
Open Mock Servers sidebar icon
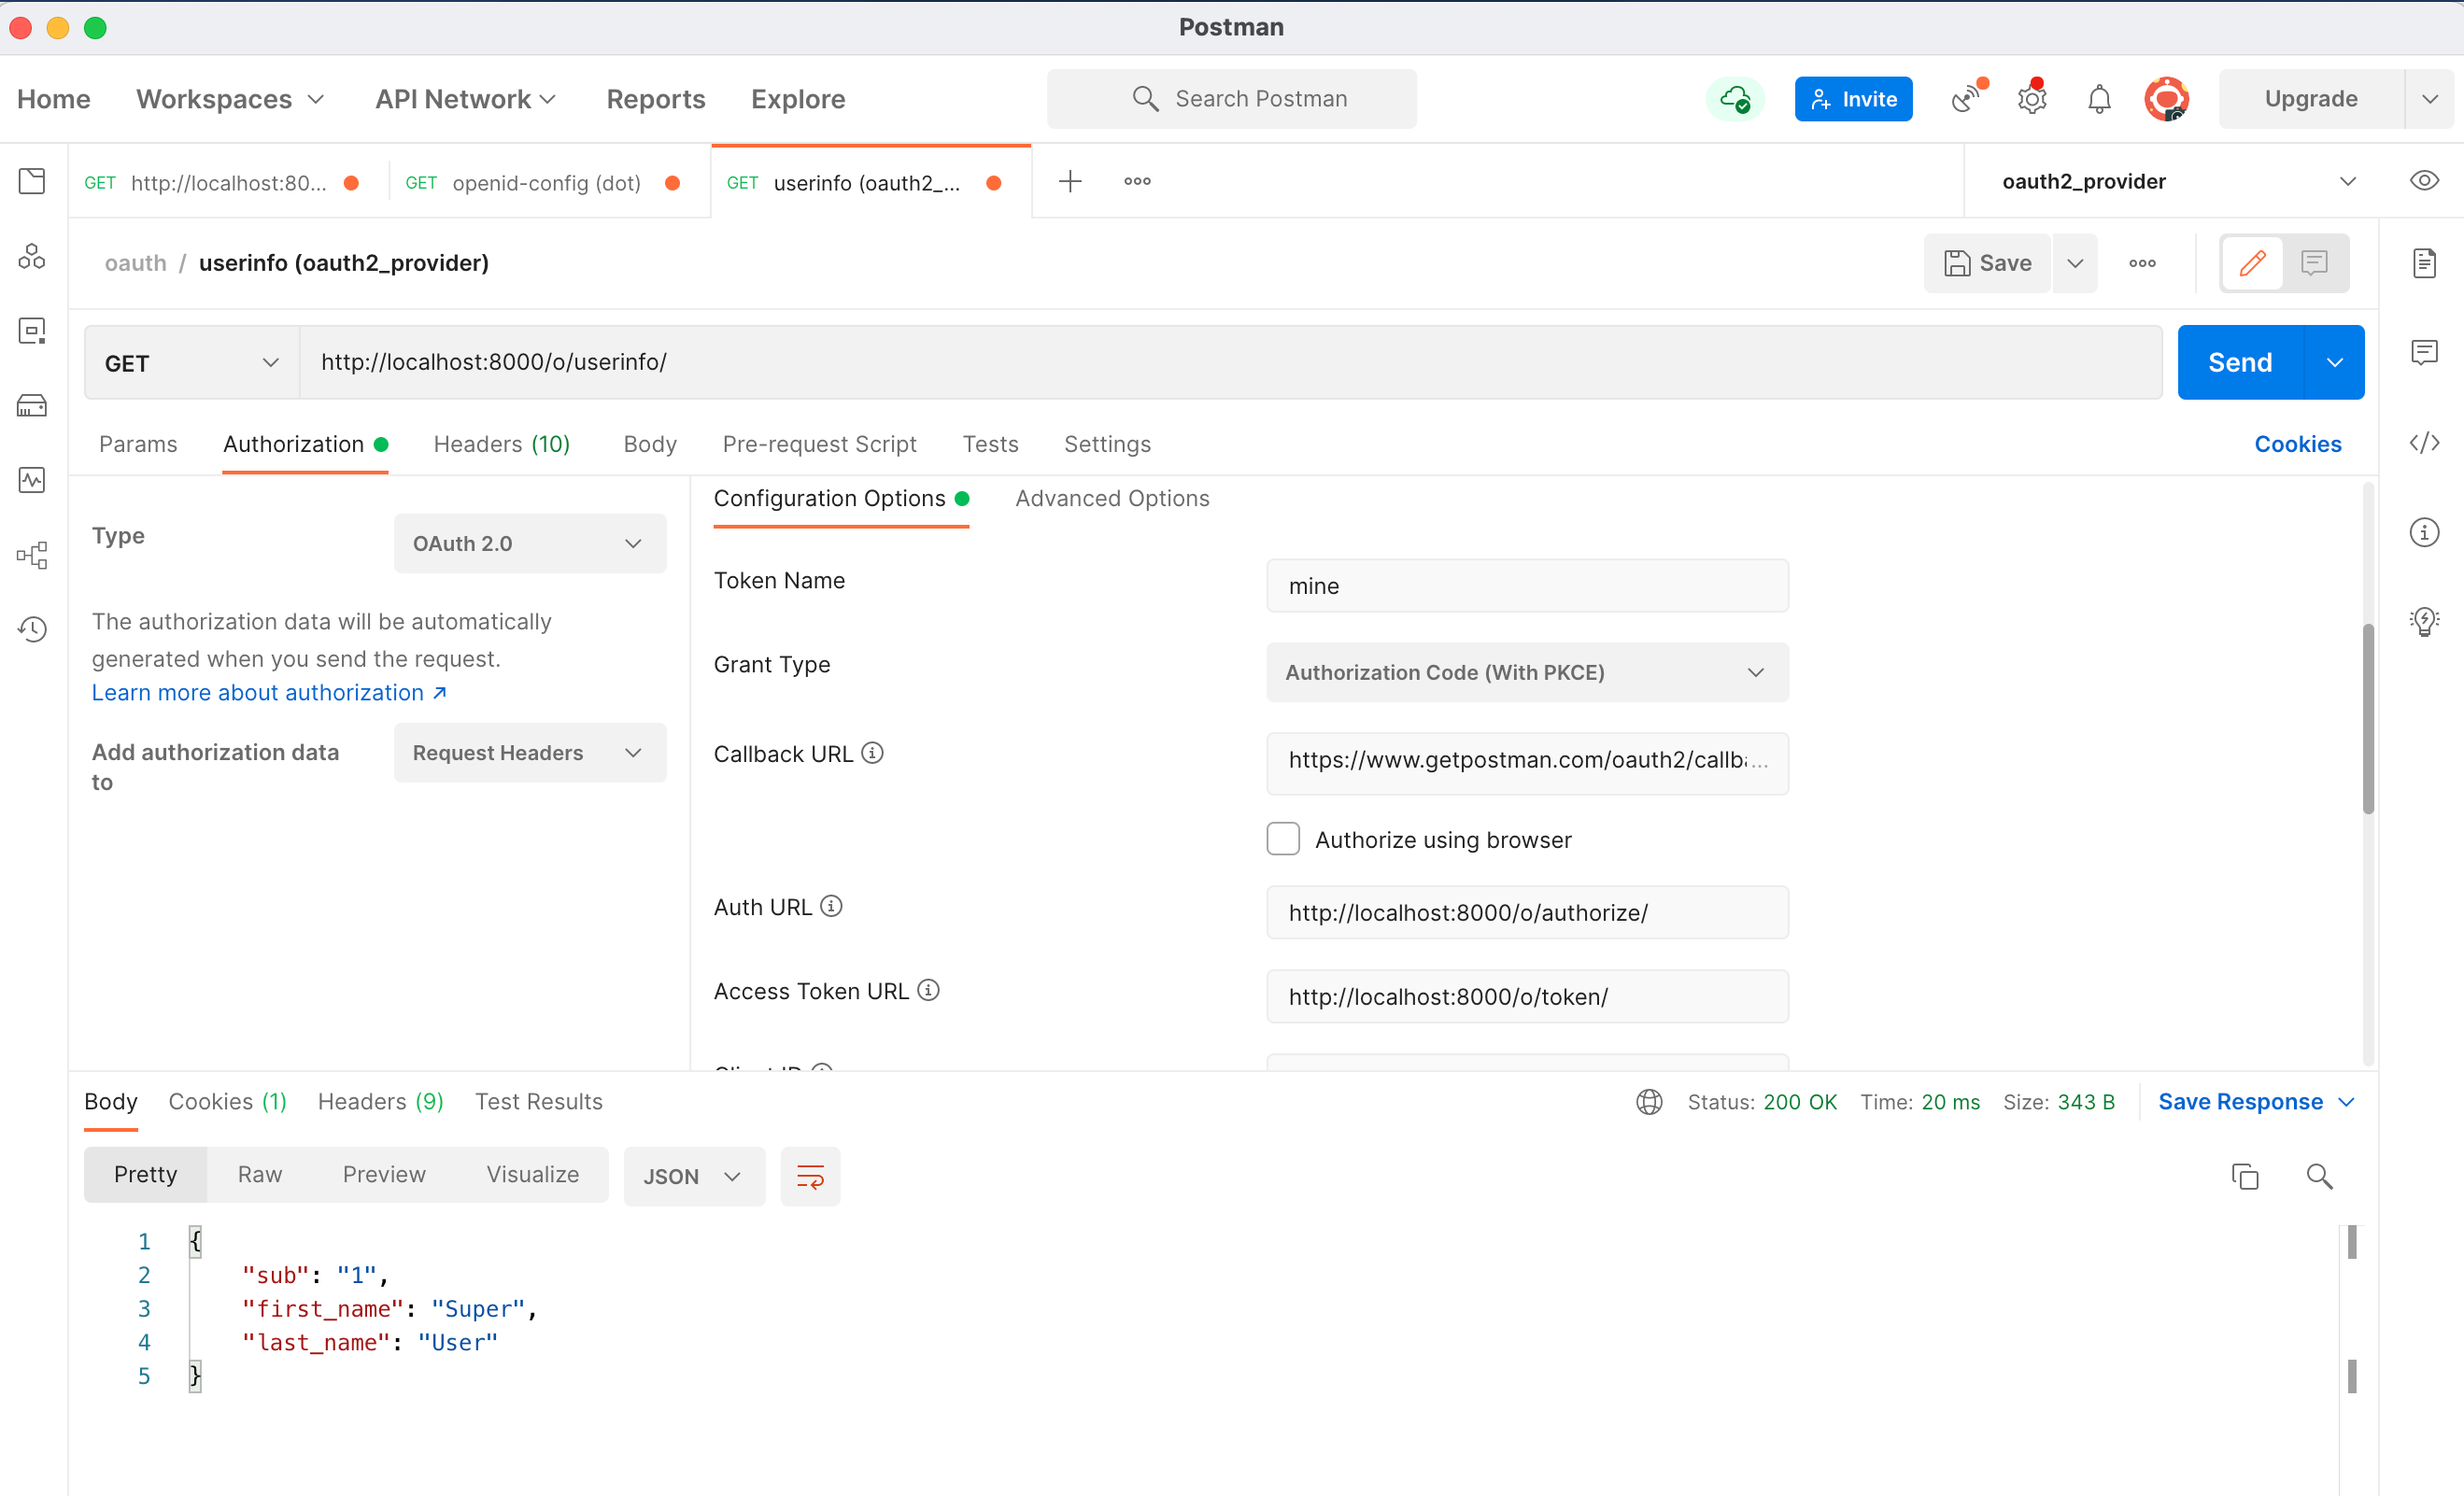[x=32, y=405]
